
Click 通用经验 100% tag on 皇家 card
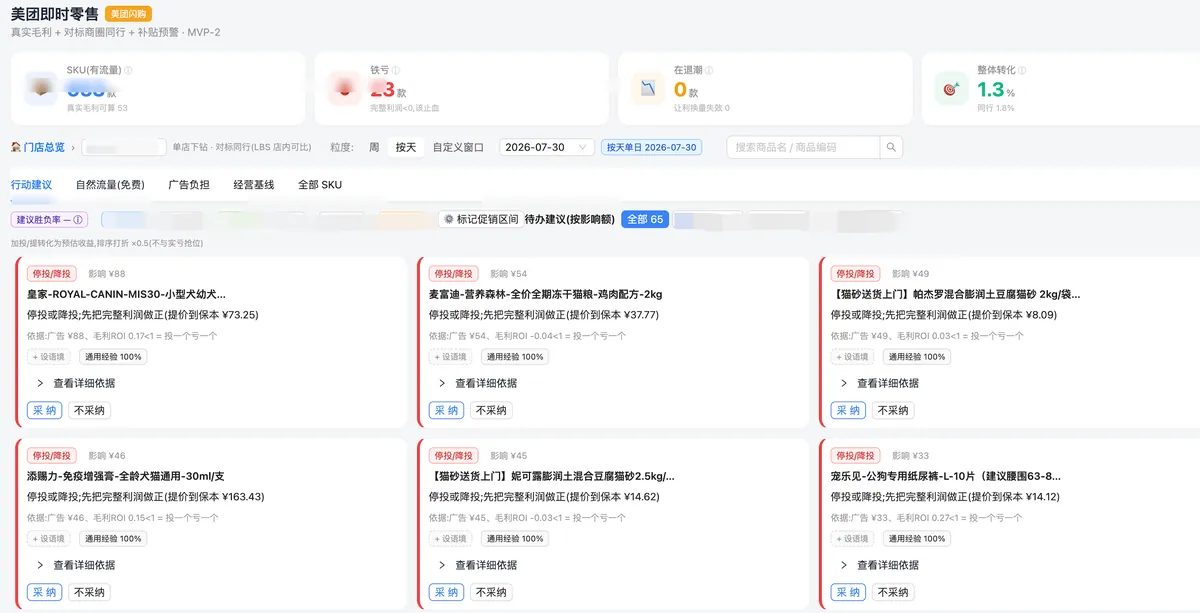(x=113, y=357)
